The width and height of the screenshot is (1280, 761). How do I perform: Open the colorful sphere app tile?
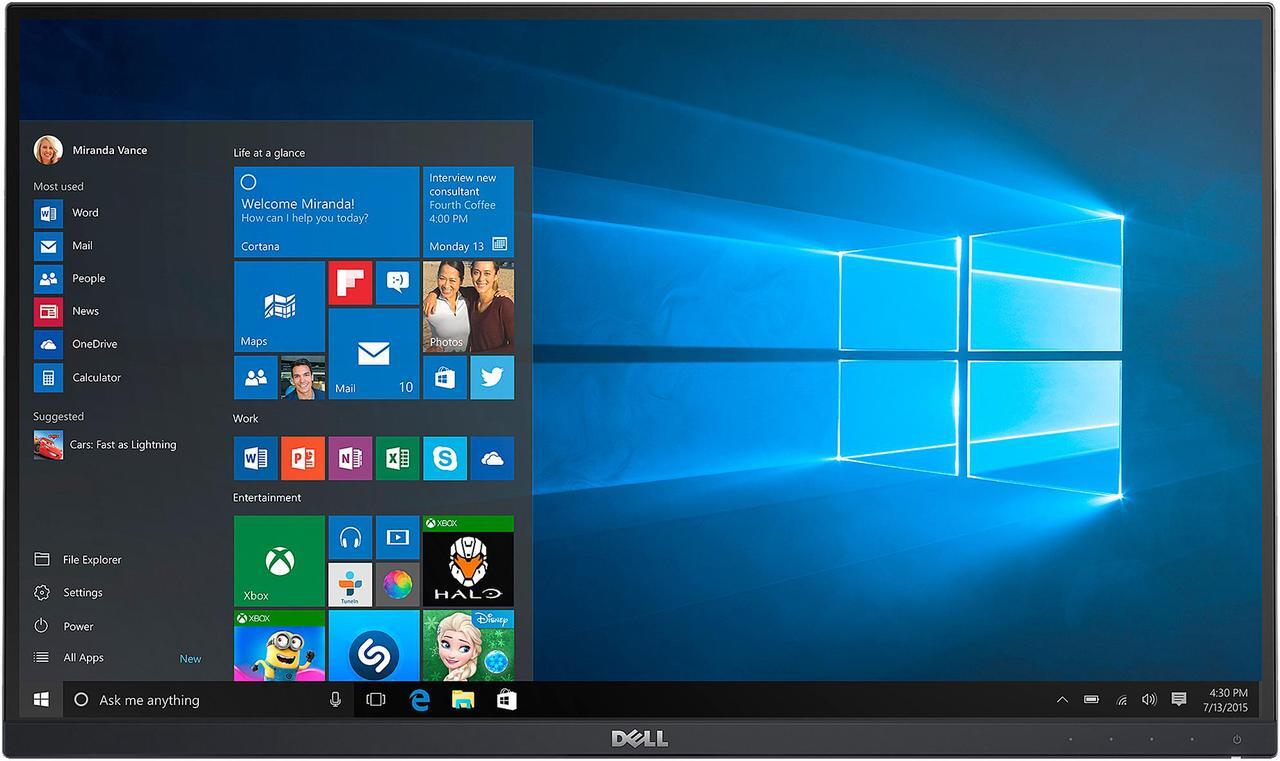point(397,585)
